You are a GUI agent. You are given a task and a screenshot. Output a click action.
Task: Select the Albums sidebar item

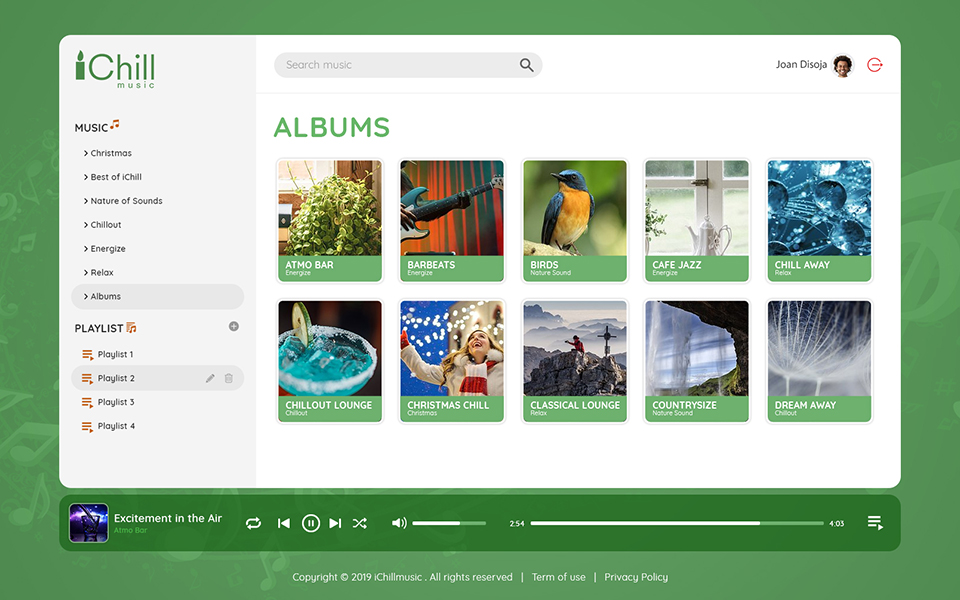[105, 297]
